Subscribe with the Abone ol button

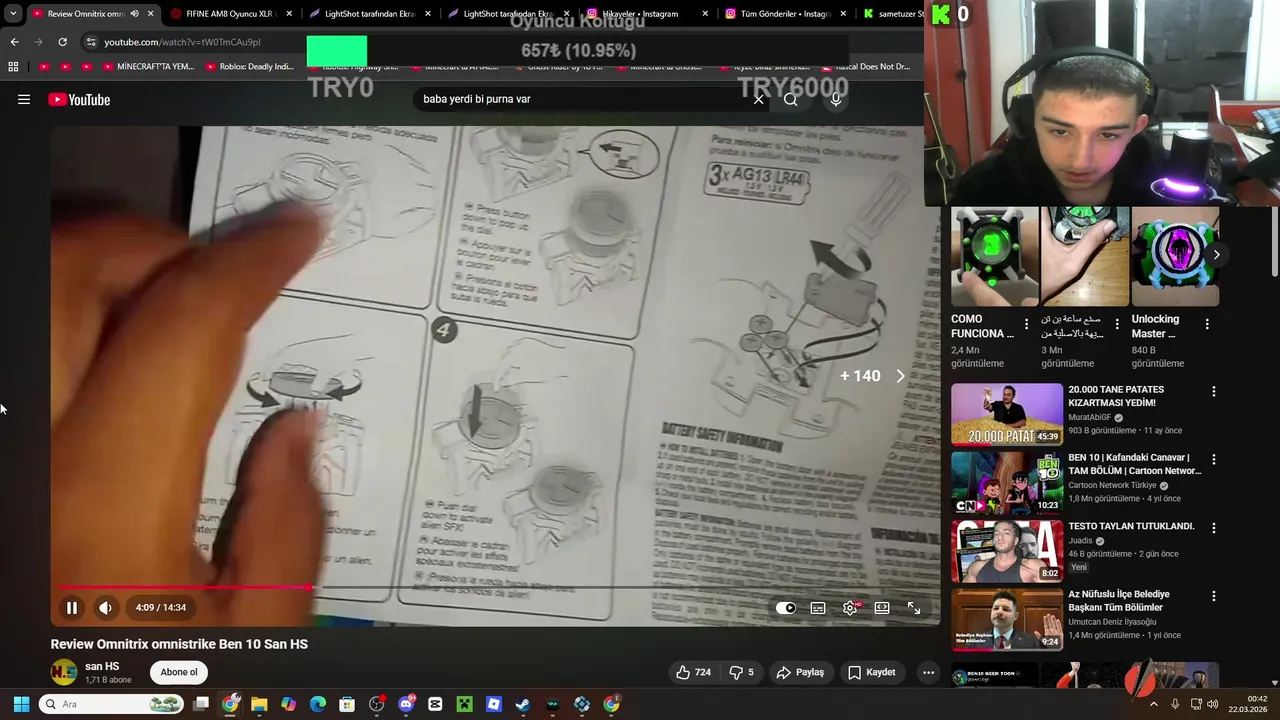179,672
